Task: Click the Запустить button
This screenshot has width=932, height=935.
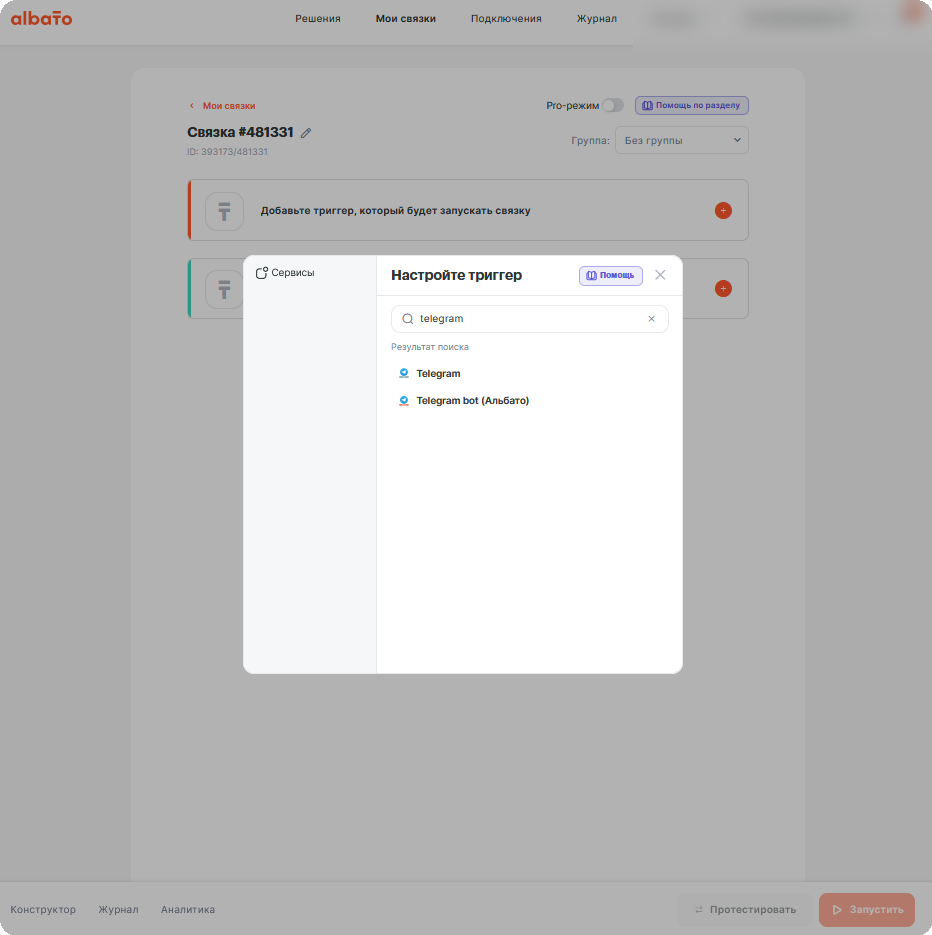Action: pos(867,910)
